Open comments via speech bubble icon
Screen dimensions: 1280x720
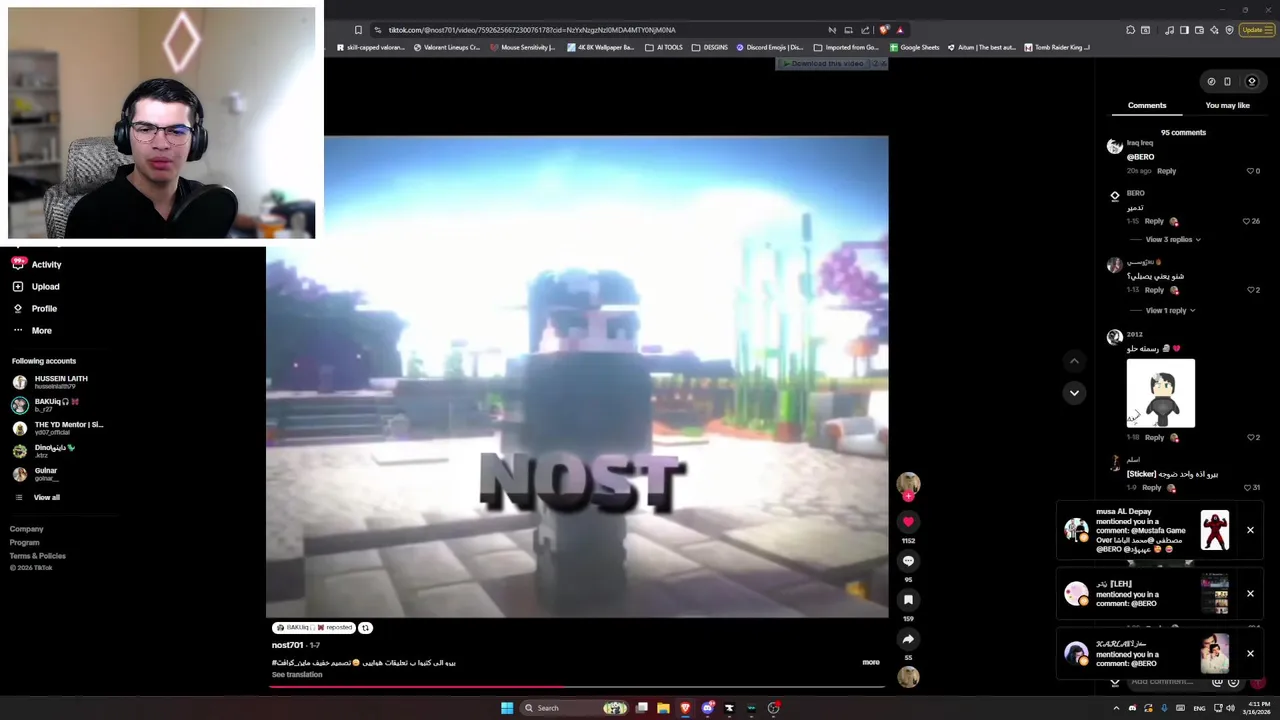coord(908,561)
